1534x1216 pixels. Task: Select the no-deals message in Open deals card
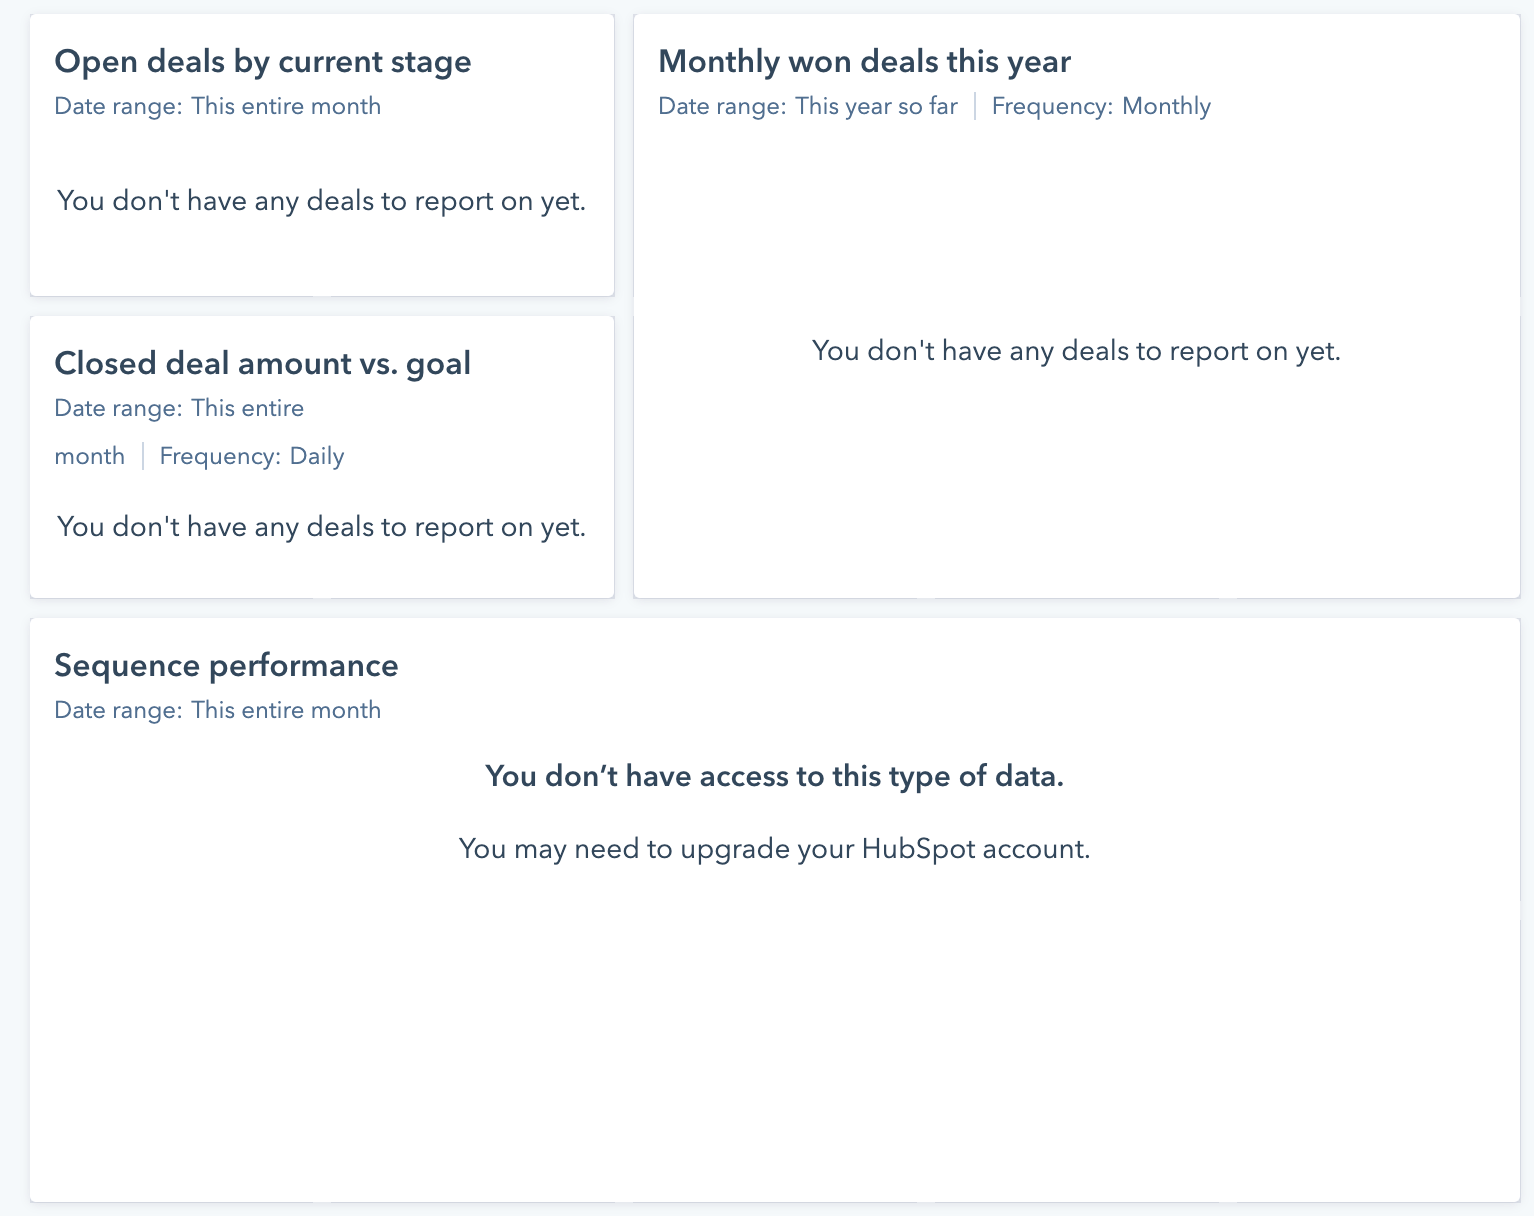pyautogui.click(x=321, y=201)
